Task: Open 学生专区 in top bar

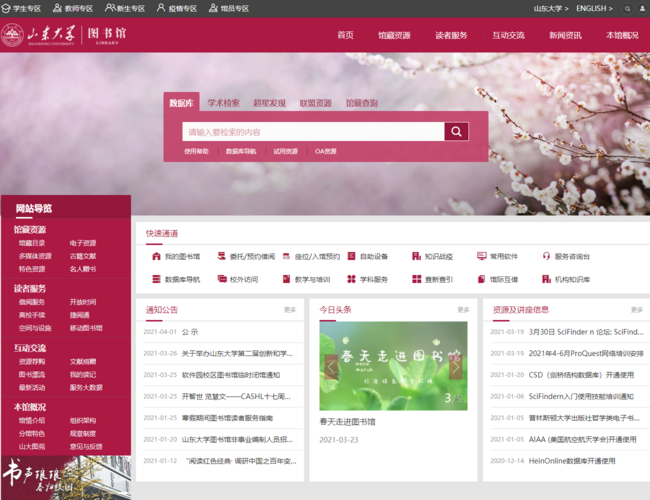Action: coord(22,8)
